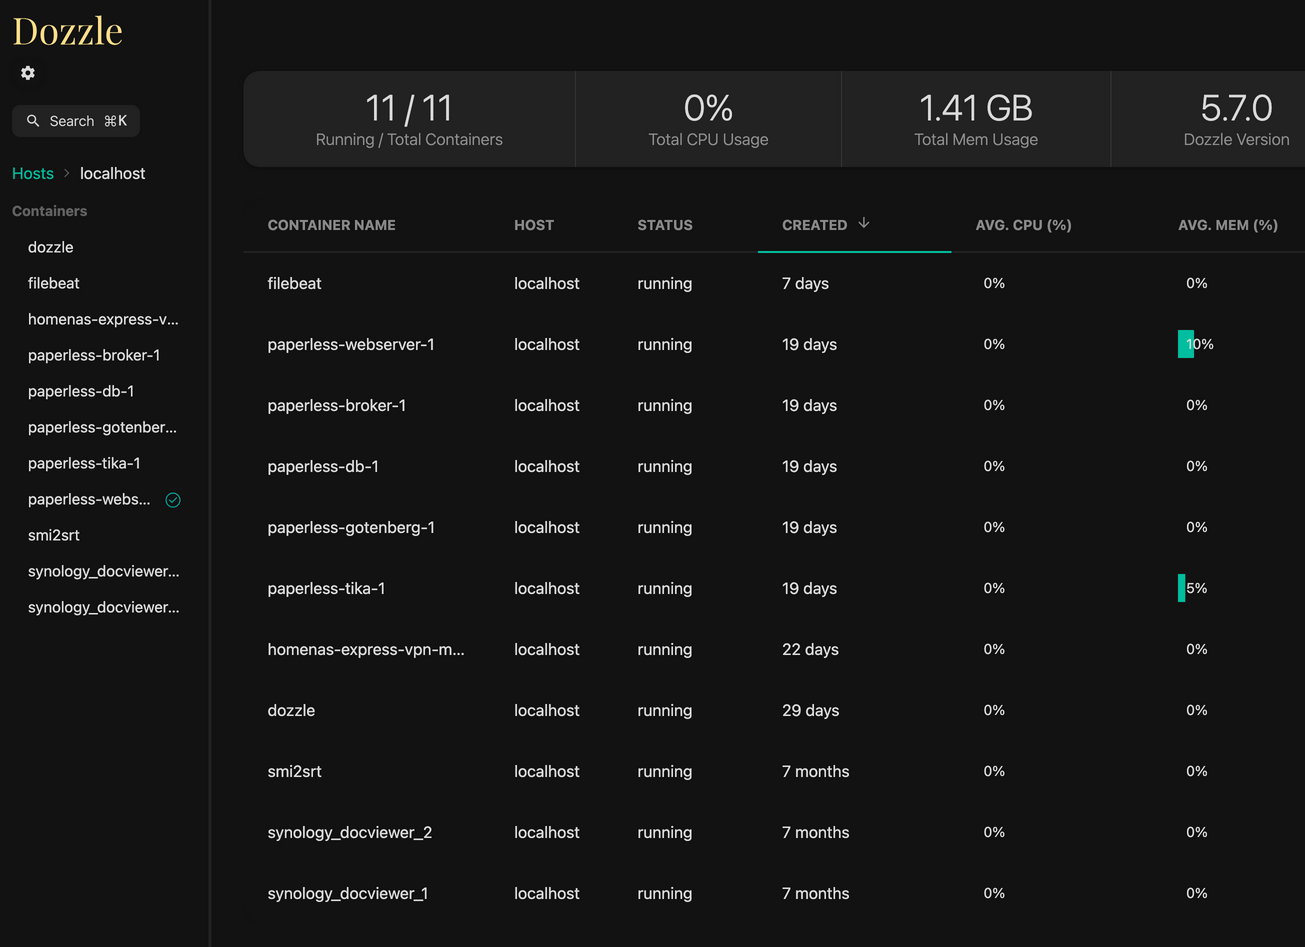Viewport: 1305px width, 947px height.
Task: Open settings via the gear icon
Action: coord(28,73)
